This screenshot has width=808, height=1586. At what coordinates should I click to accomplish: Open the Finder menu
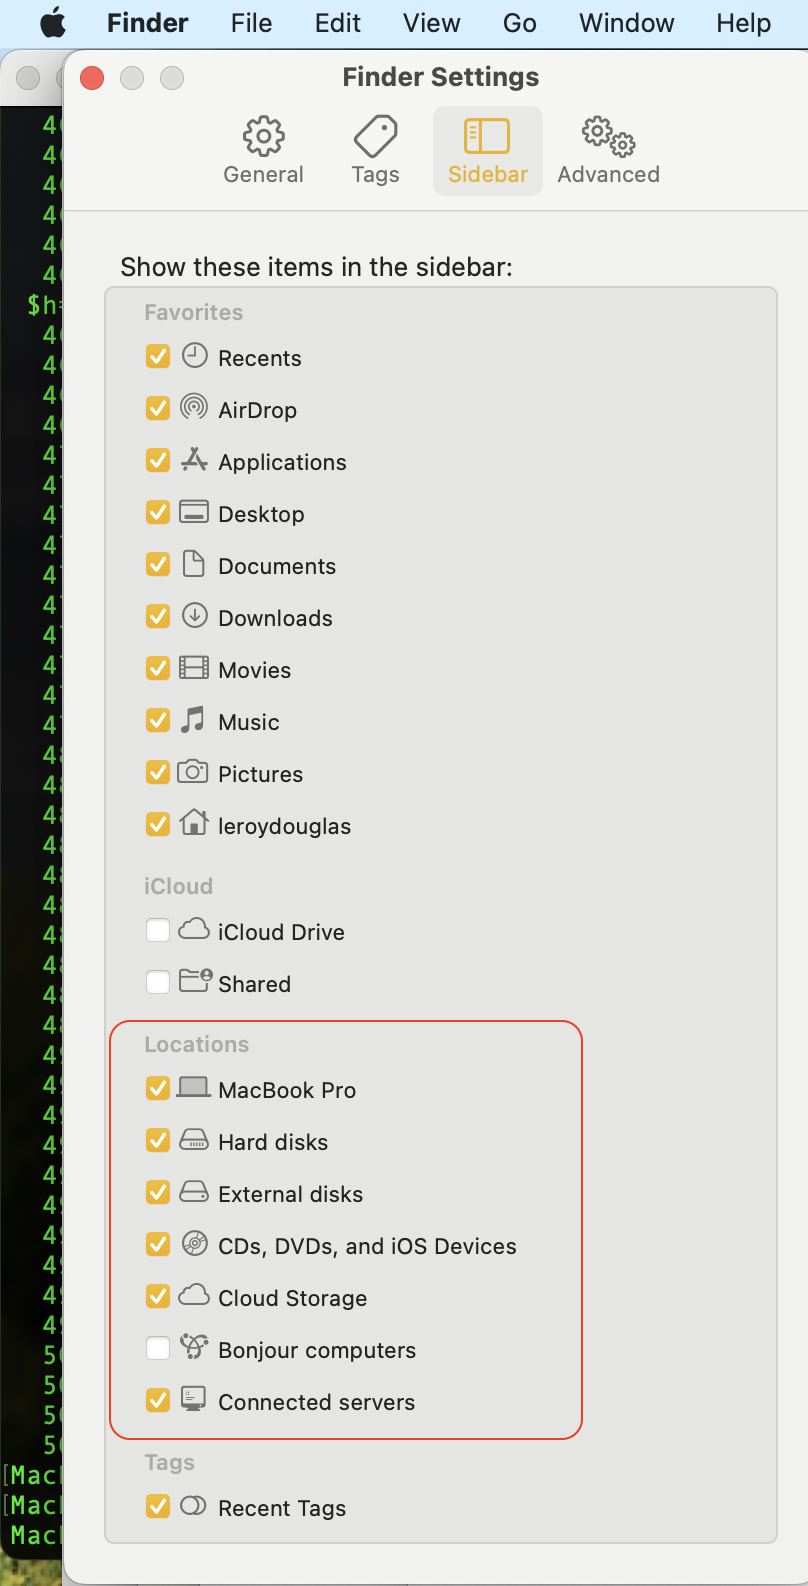tap(146, 23)
